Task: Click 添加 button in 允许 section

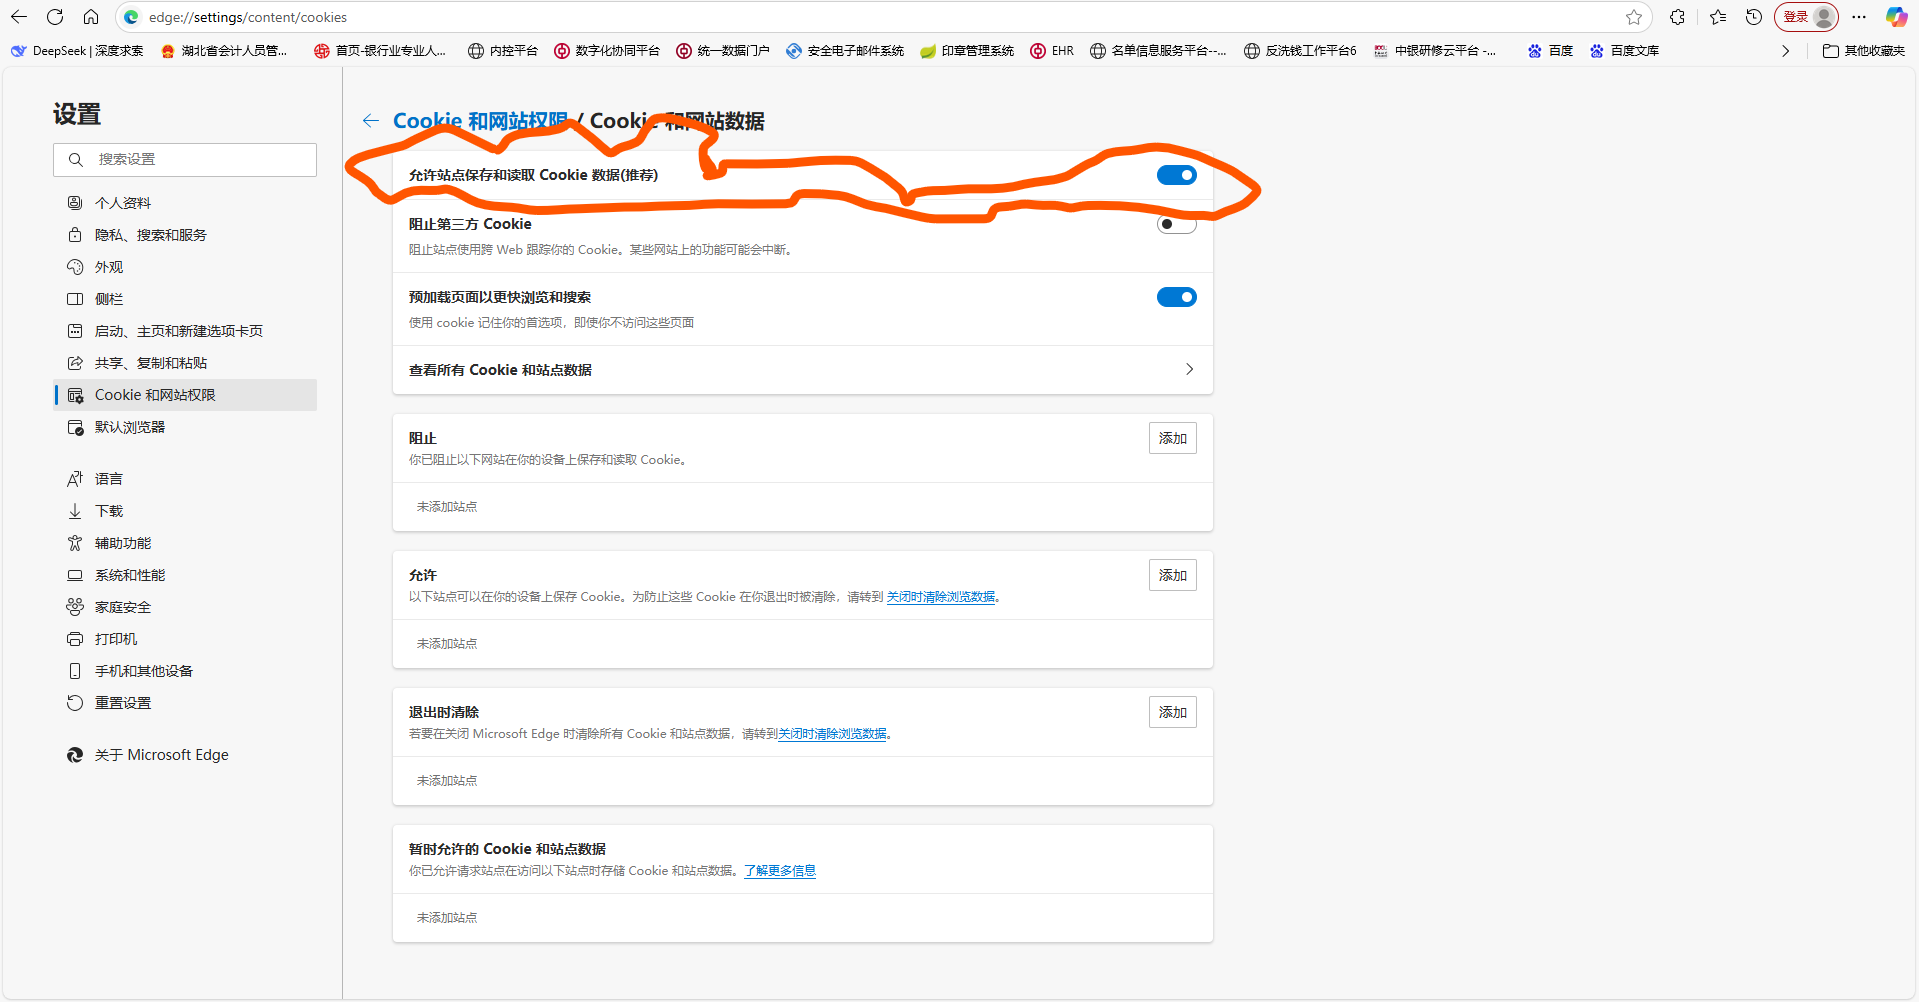Action: click(x=1173, y=575)
